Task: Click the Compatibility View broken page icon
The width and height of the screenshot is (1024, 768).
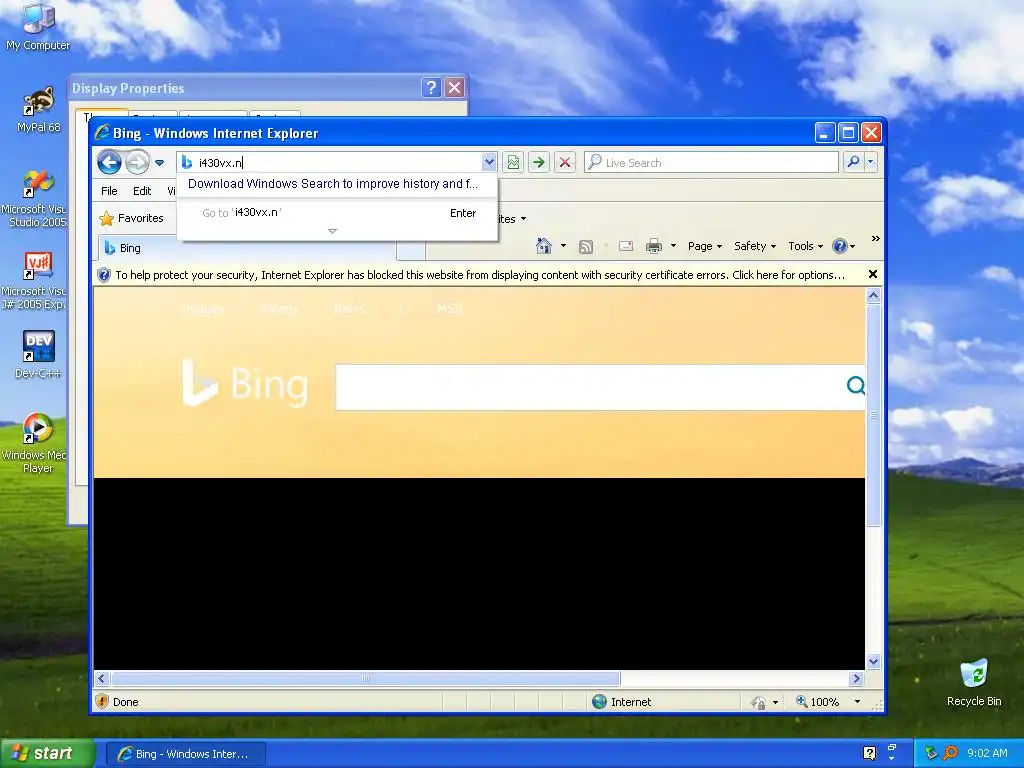Action: pyautogui.click(x=513, y=162)
